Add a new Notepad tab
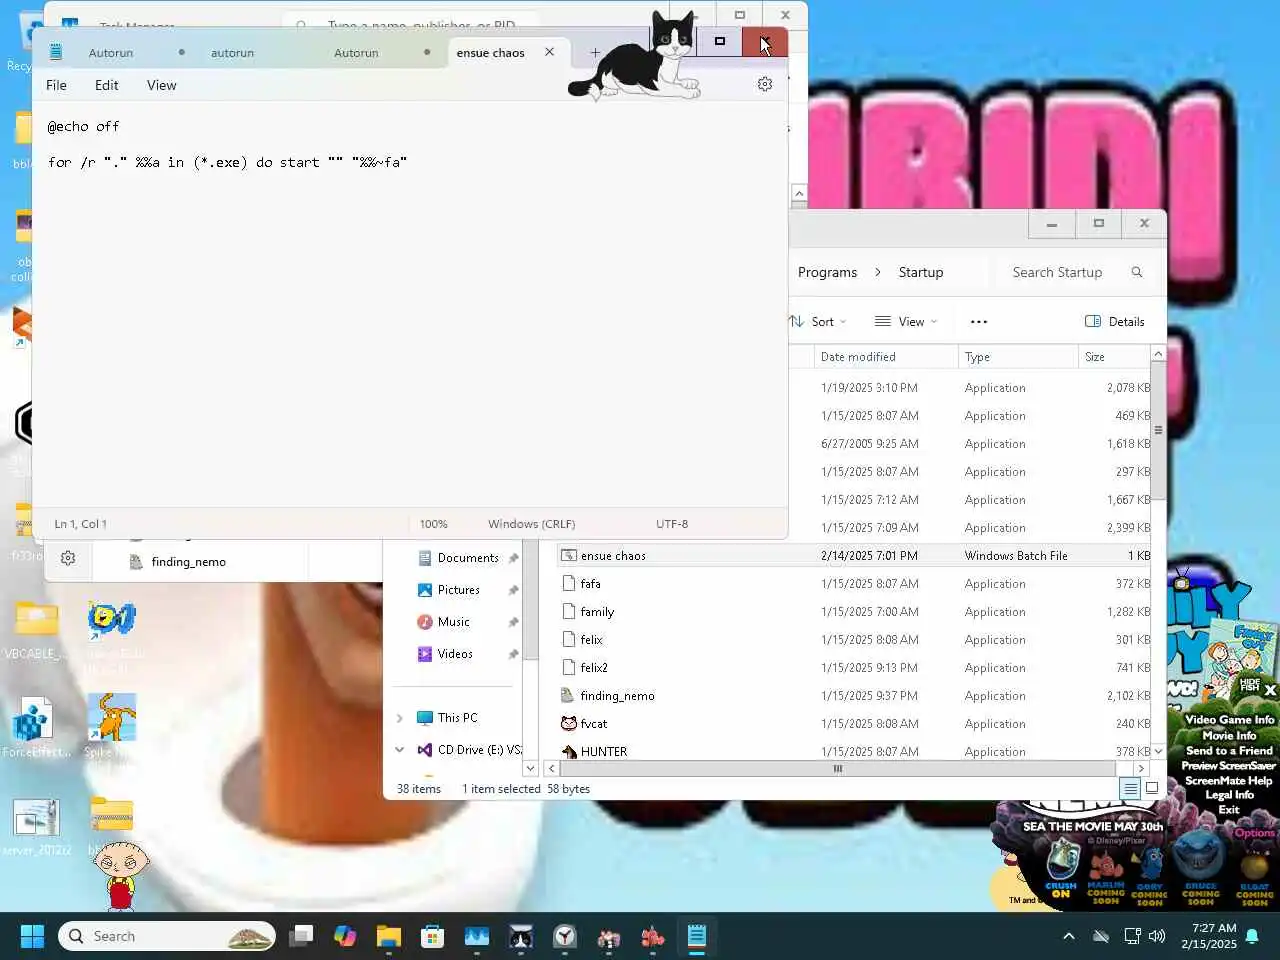This screenshot has width=1280, height=960. [595, 52]
